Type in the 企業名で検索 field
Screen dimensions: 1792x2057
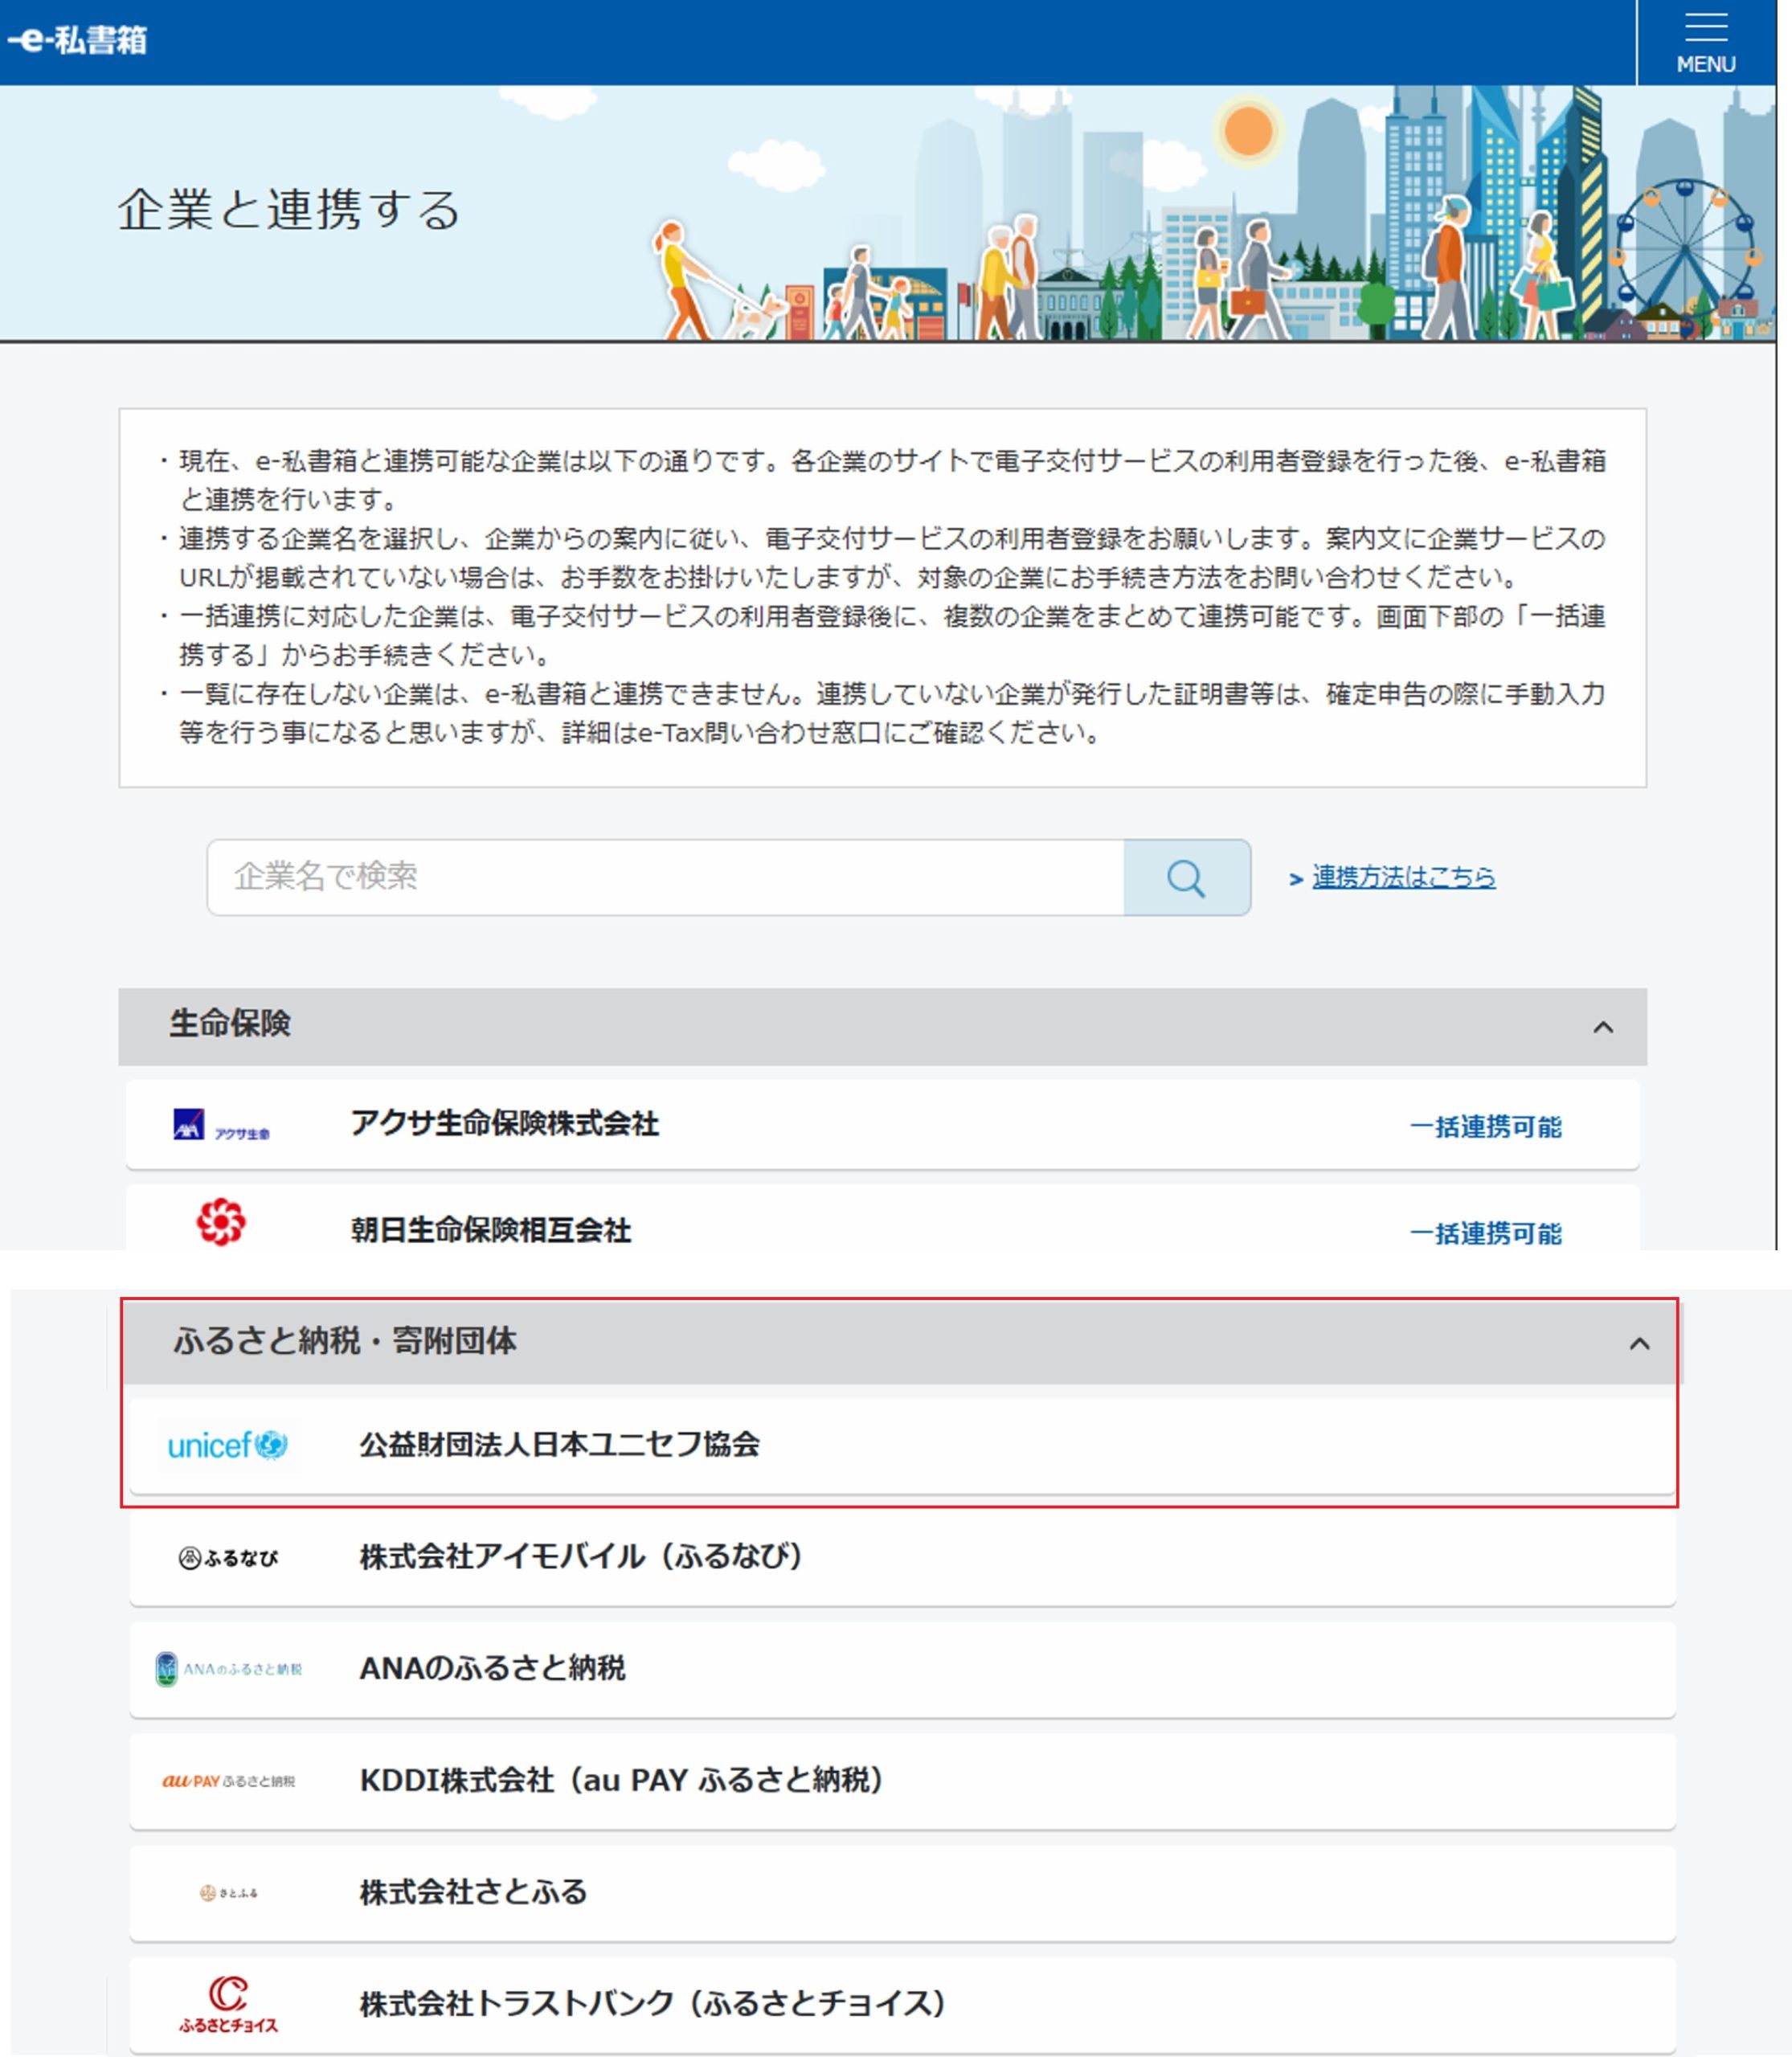(x=665, y=877)
